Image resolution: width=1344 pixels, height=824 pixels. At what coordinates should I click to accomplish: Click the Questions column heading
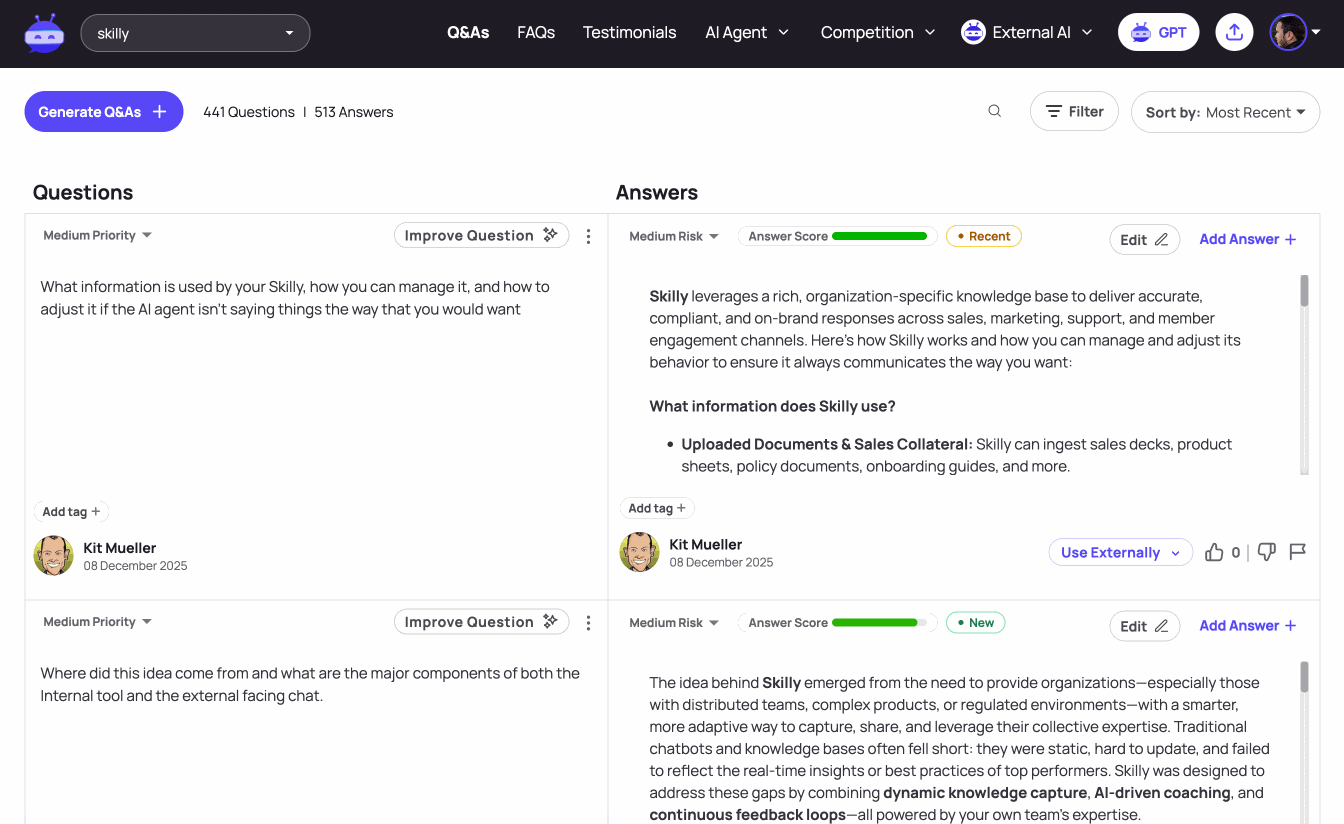click(83, 193)
